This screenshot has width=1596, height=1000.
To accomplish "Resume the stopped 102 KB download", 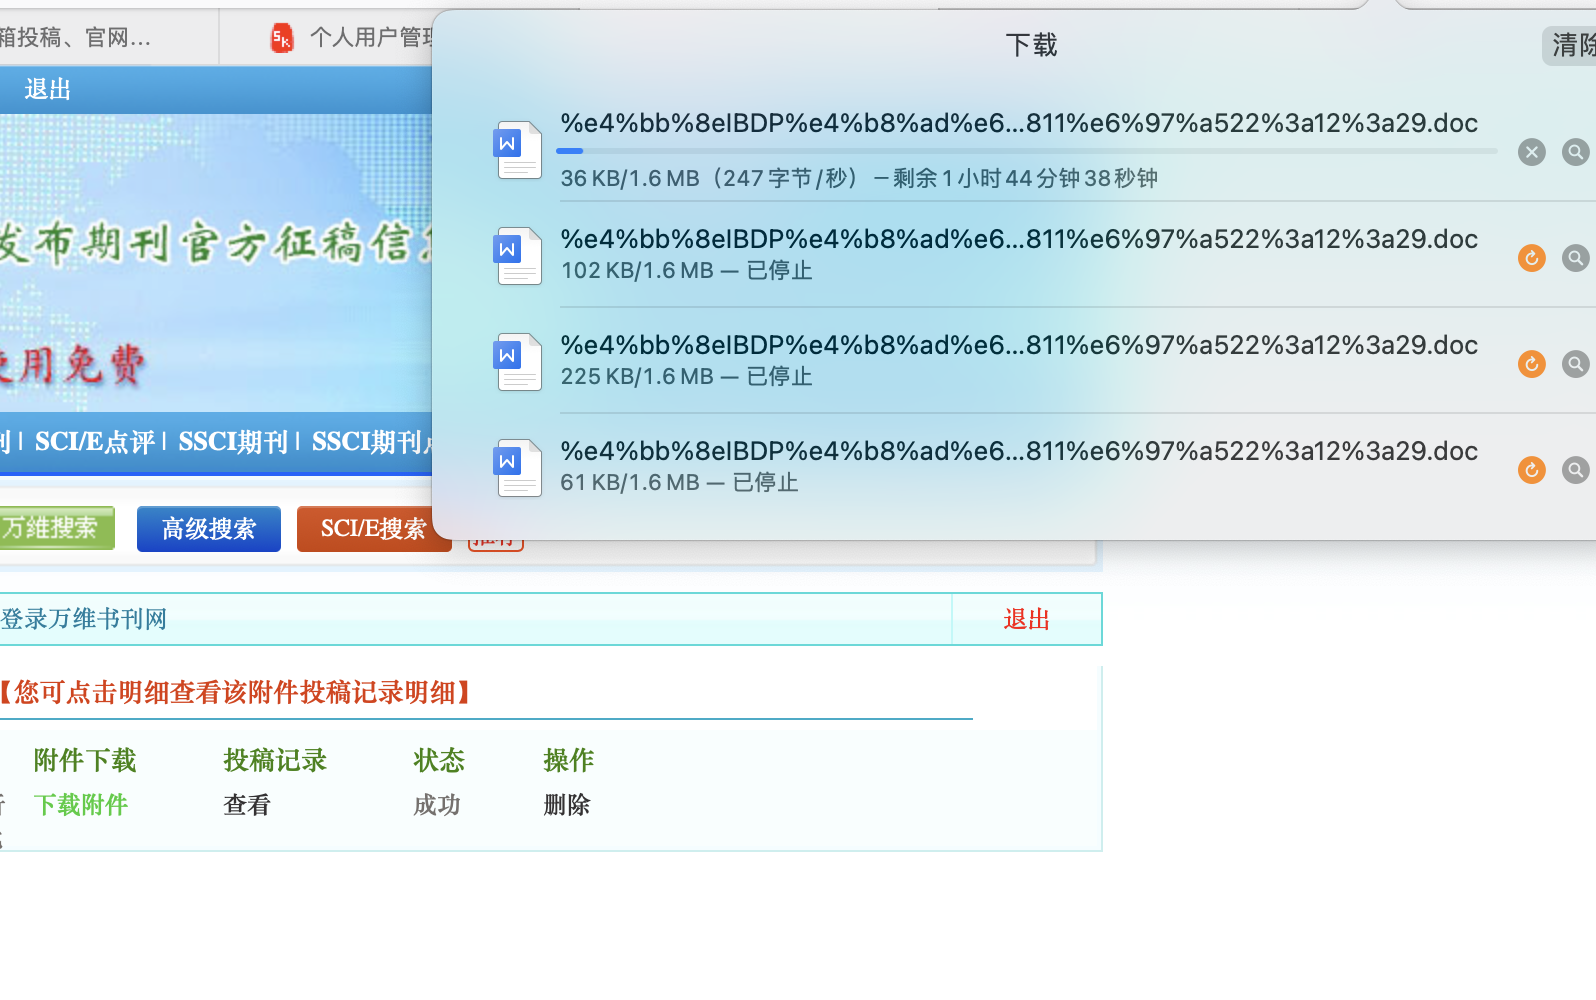I will pos(1531,258).
